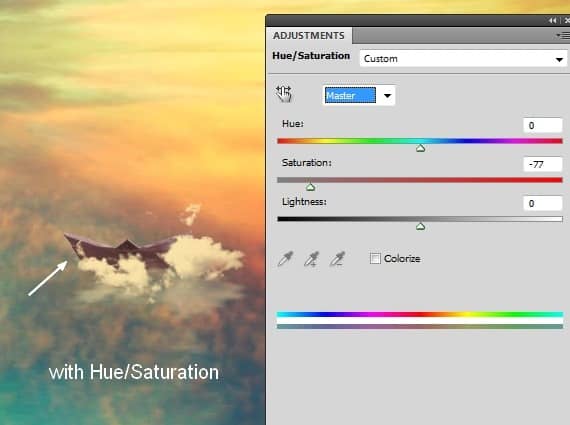Open the Custom preset dropdown

[463, 59]
